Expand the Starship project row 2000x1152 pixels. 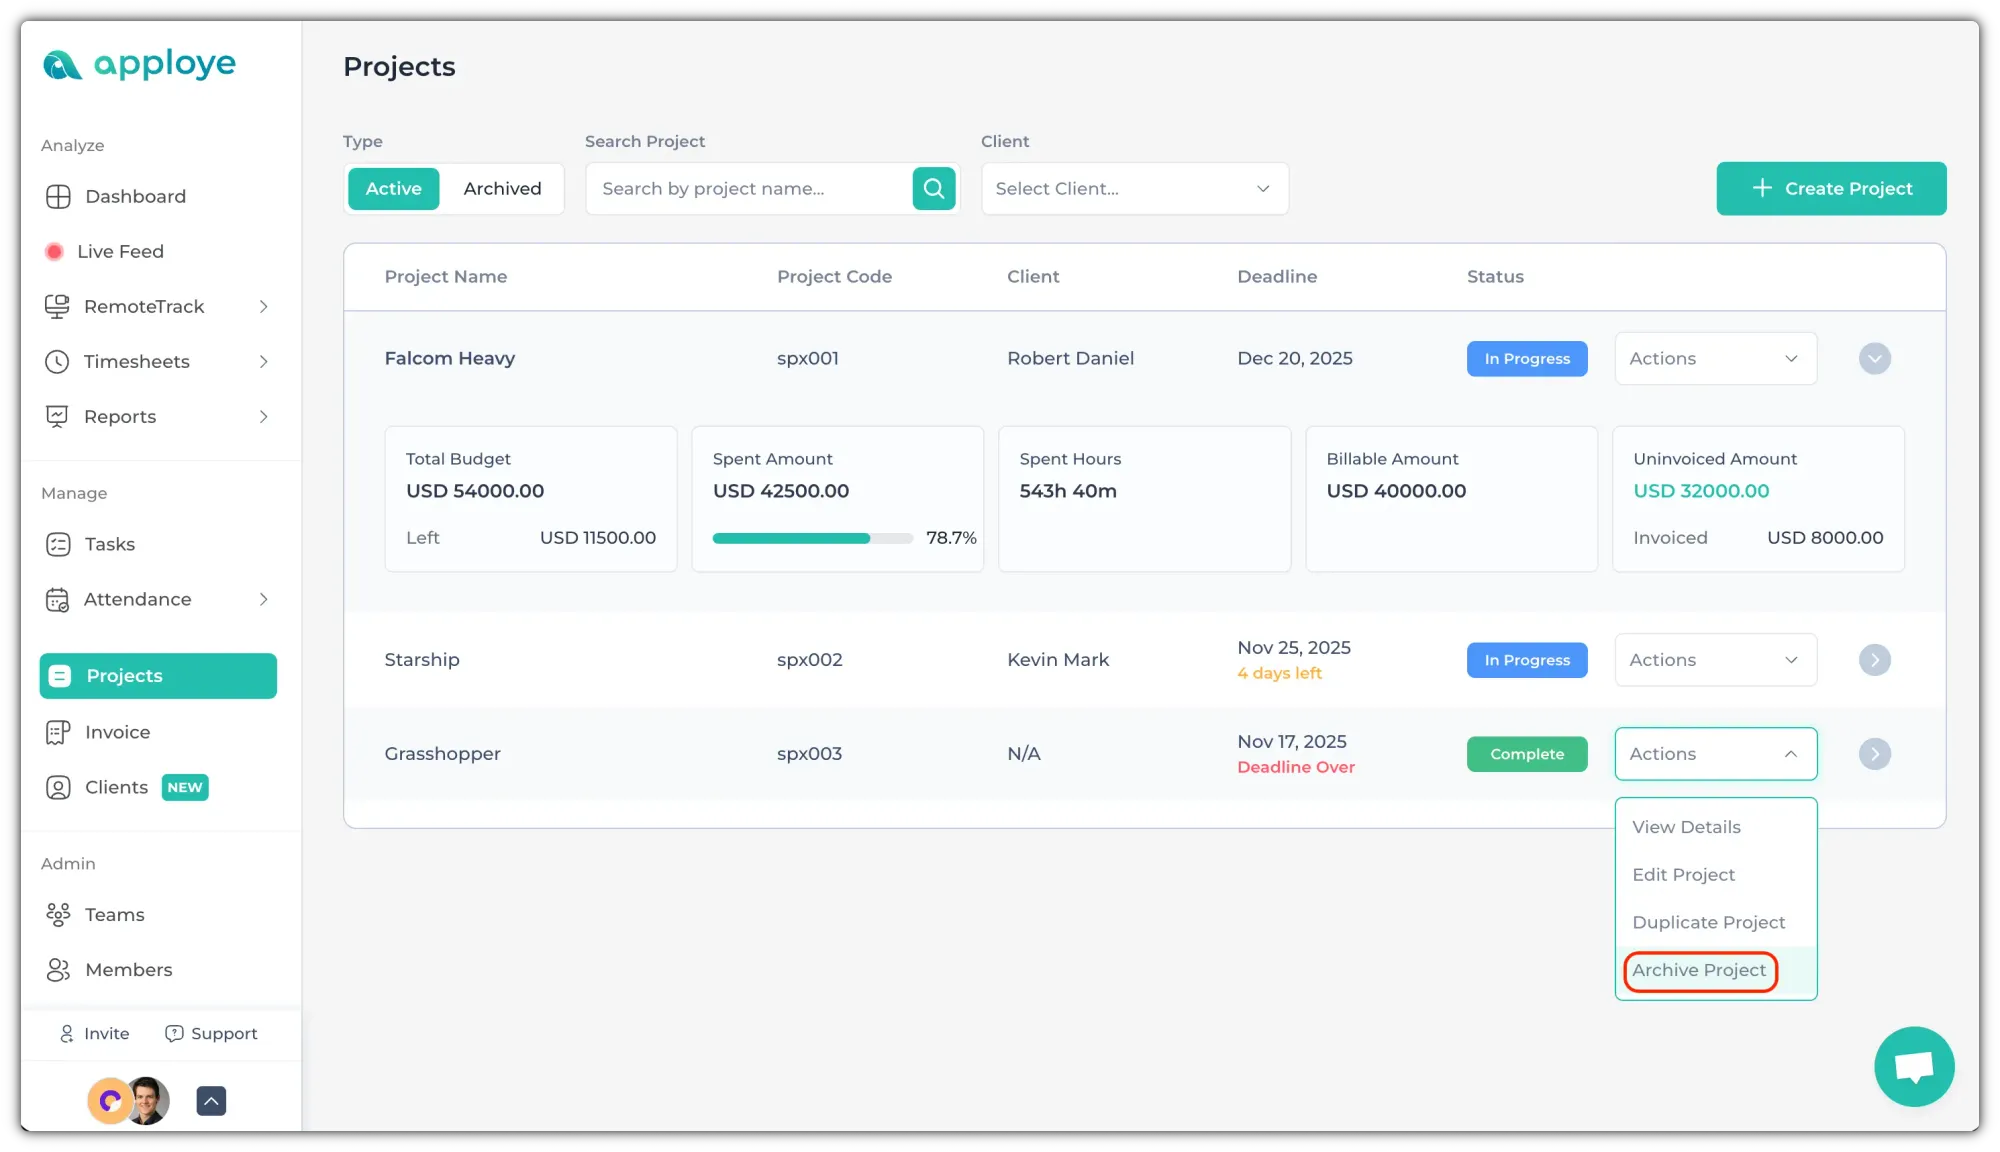(1874, 660)
